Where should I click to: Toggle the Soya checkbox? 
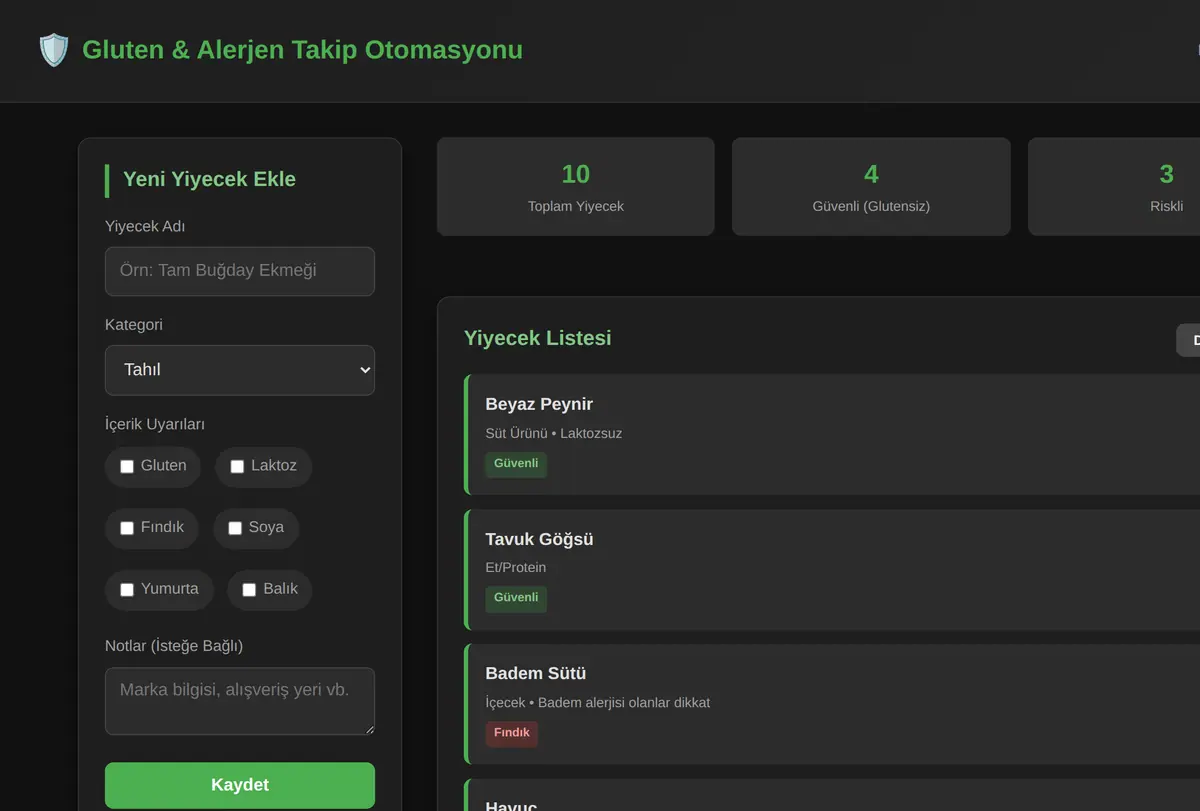tap(235, 528)
